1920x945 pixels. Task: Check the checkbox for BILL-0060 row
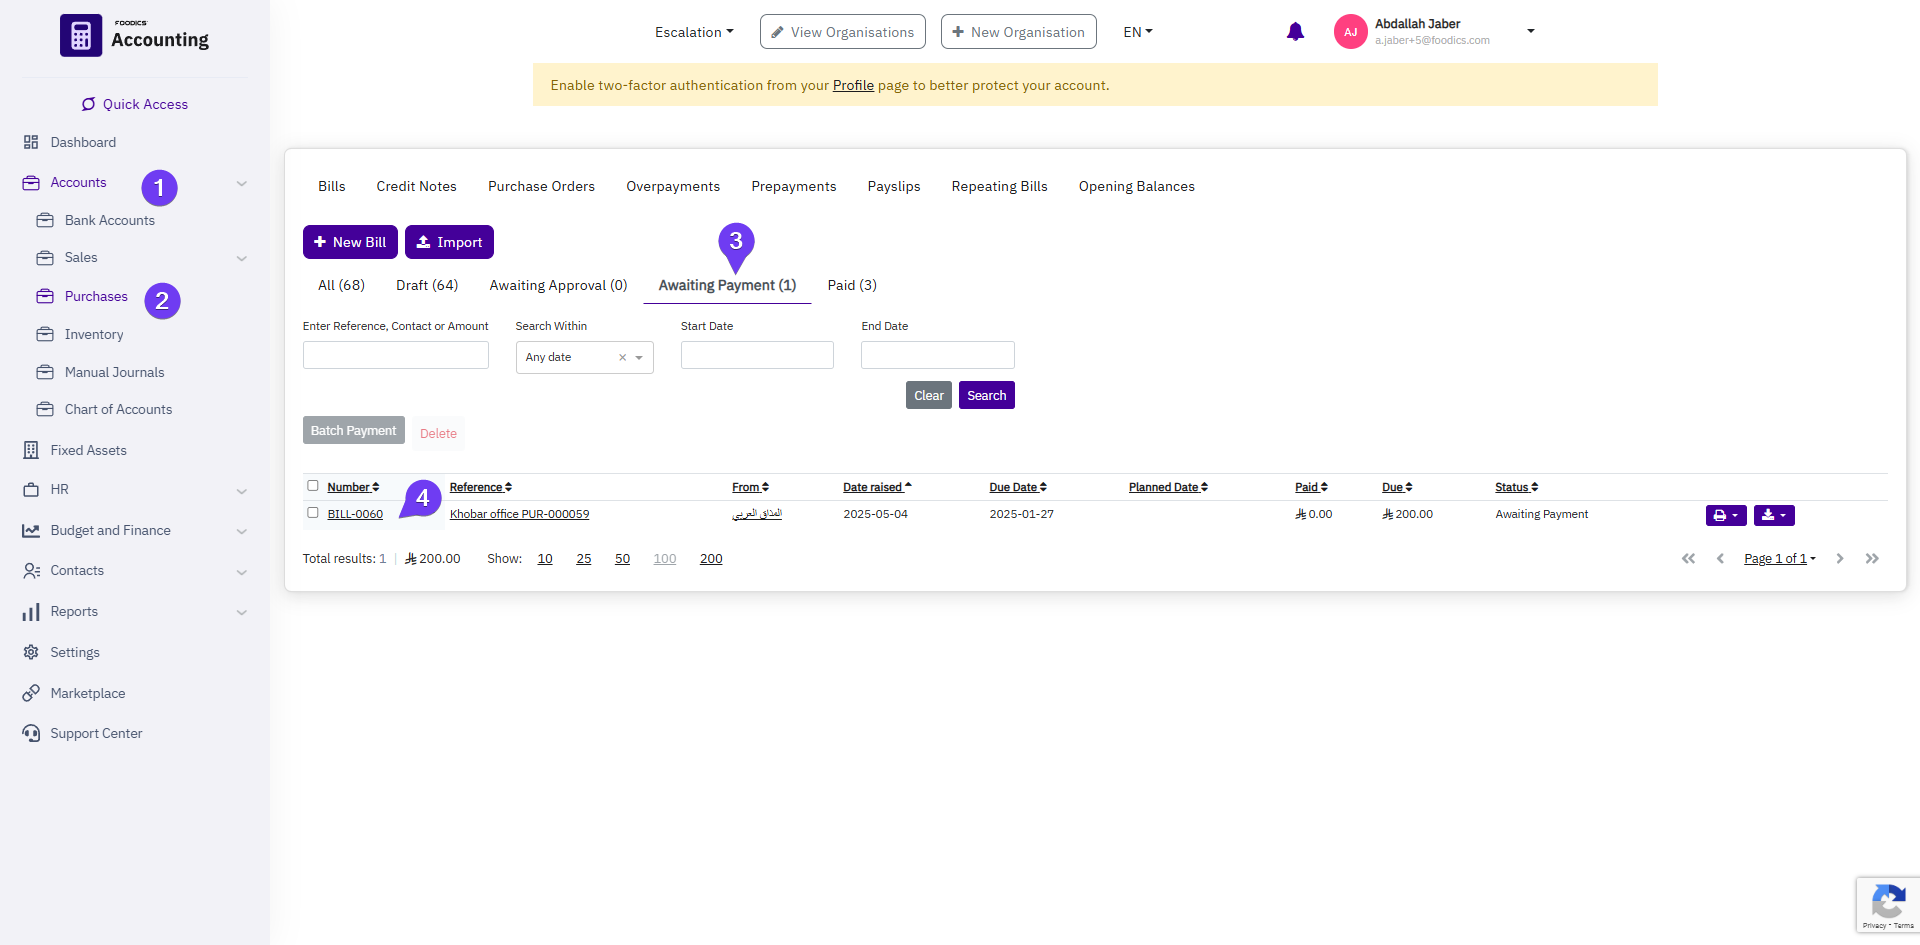tap(313, 513)
